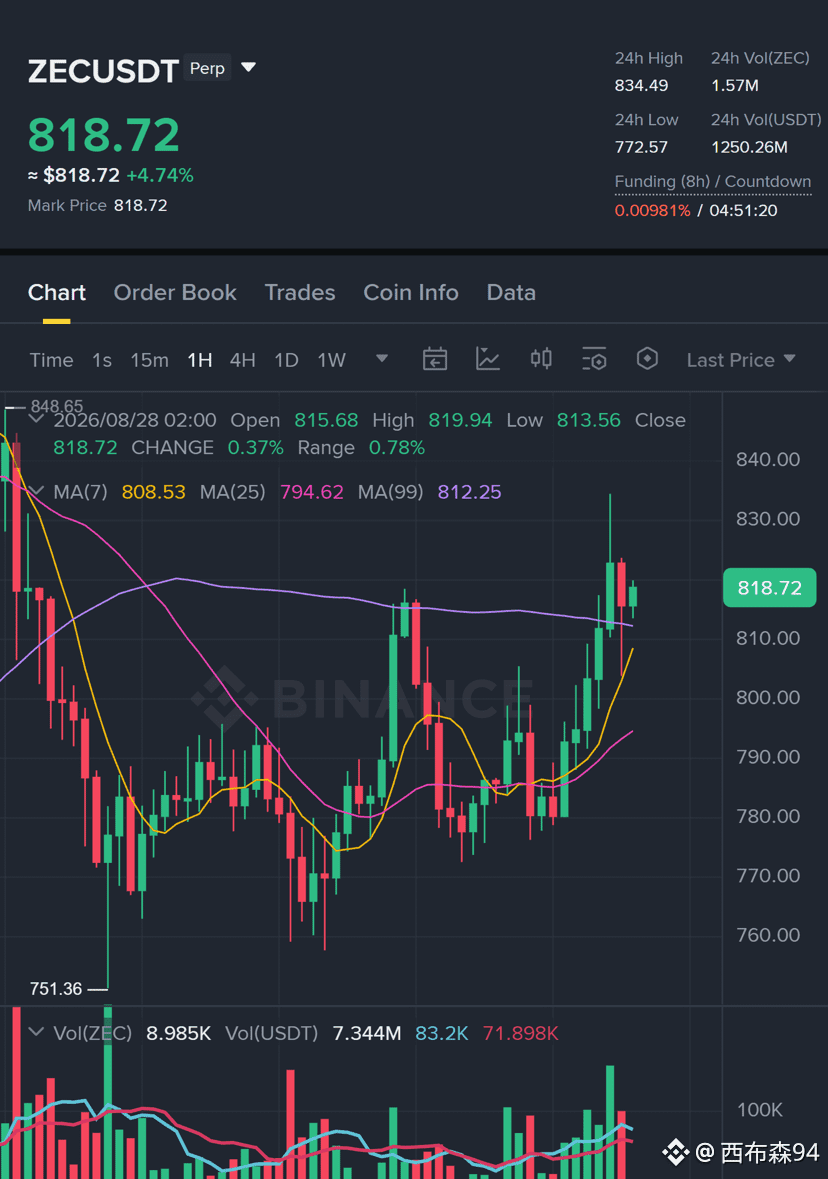
Task: Select the 4H time interval
Action: coord(242,360)
